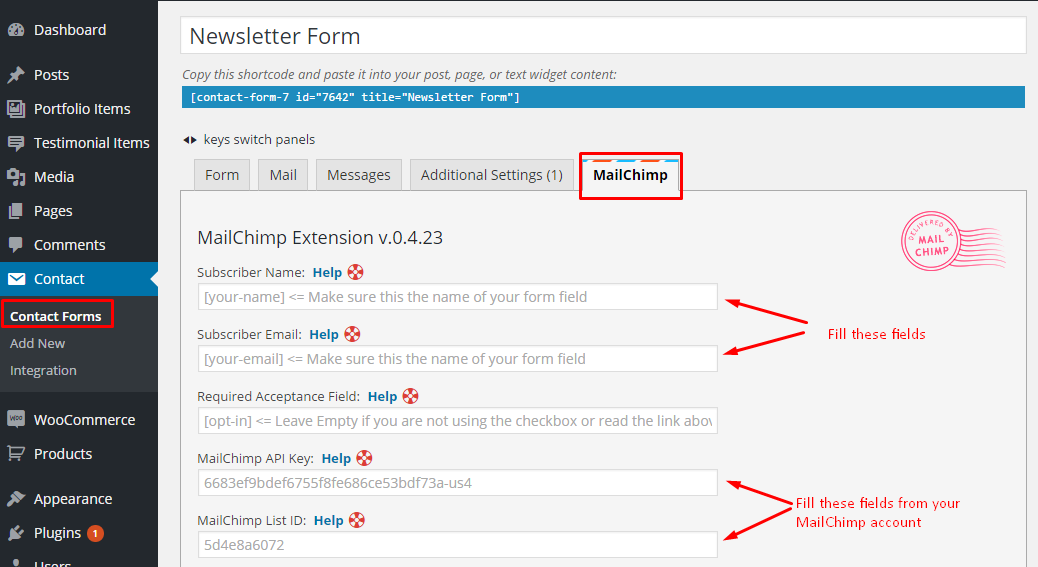The image size is (1038, 567).
Task: Click the Dashboard gauge icon
Action: (x=16, y=30)
